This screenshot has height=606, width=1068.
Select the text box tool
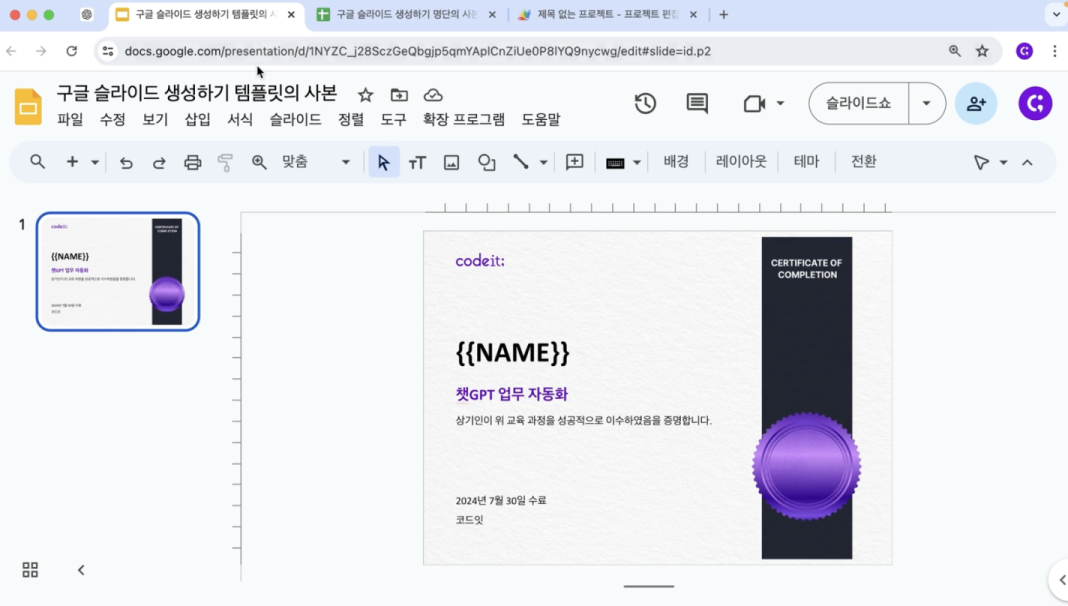(417, 161)
